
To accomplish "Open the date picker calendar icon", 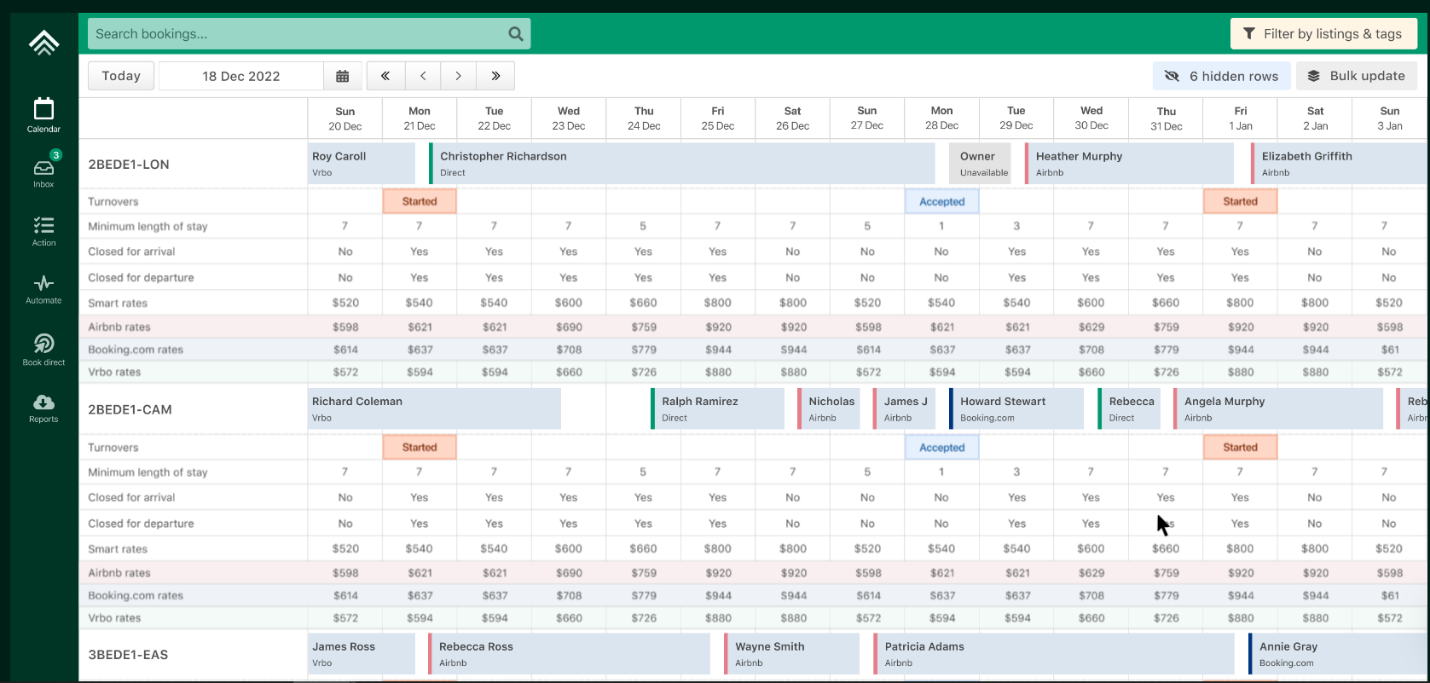I will point(342,76).
